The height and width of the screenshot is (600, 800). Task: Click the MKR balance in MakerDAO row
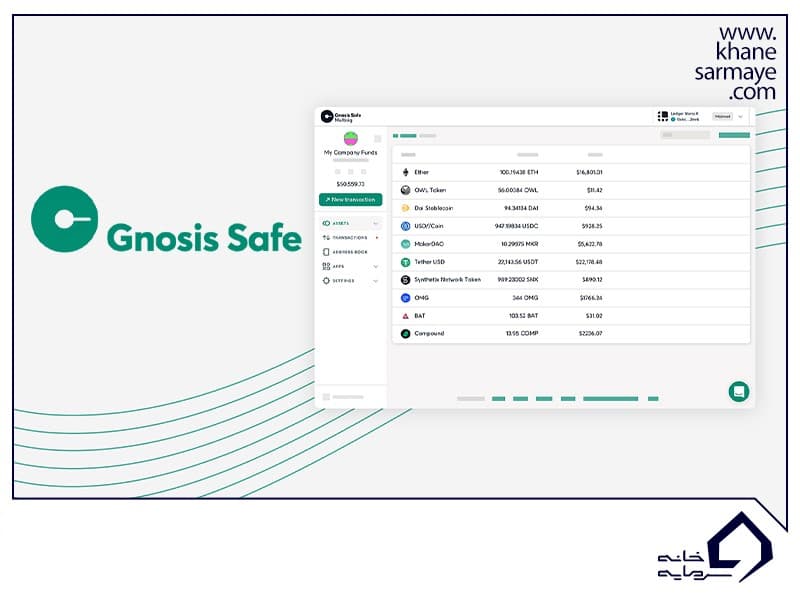pos(519,244)
